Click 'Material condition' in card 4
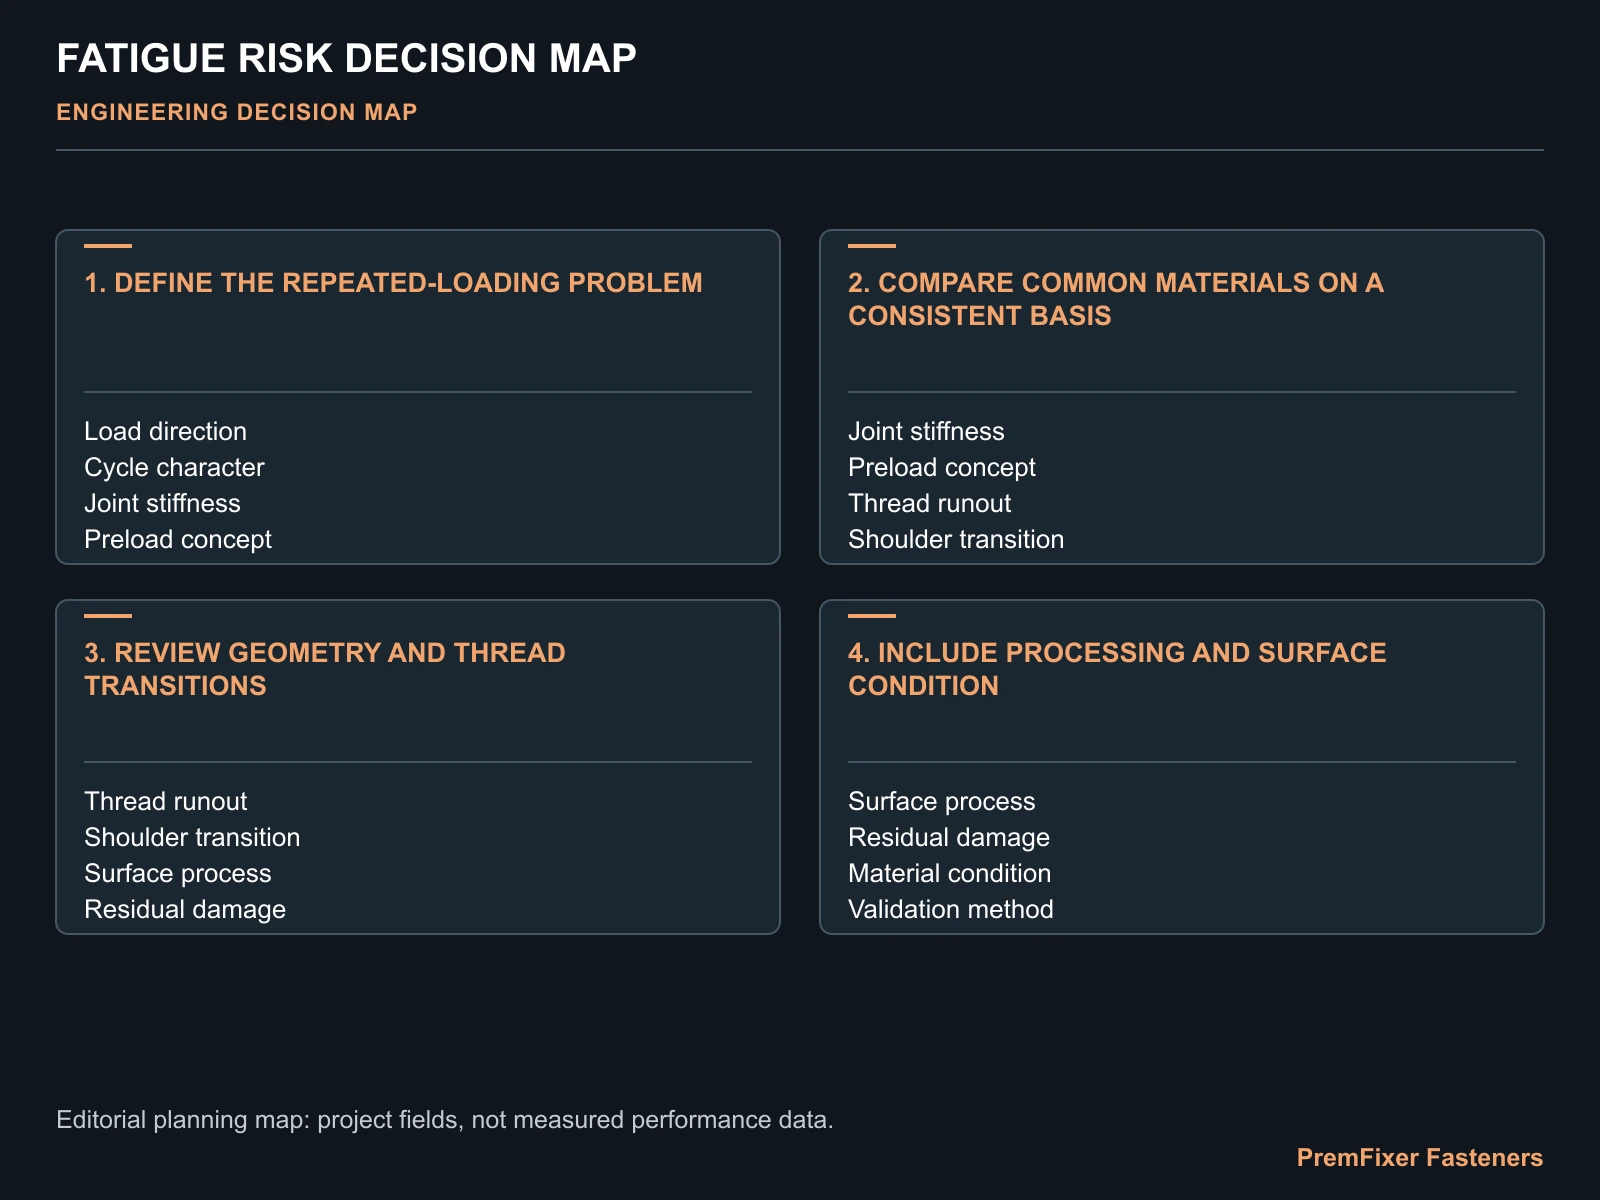 [x=950, y=873]
